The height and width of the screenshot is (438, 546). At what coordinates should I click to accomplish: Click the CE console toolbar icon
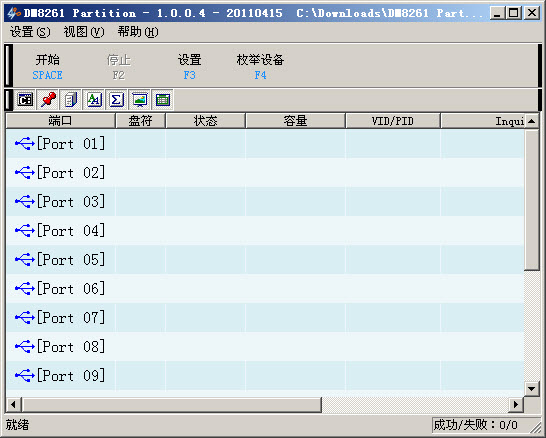[25, 100]
